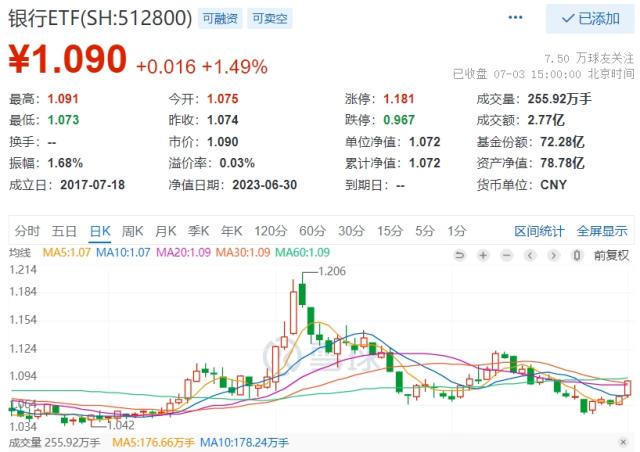
Task: Click the 7.50 万球友关注 followers text
Action: pos(589,59)
